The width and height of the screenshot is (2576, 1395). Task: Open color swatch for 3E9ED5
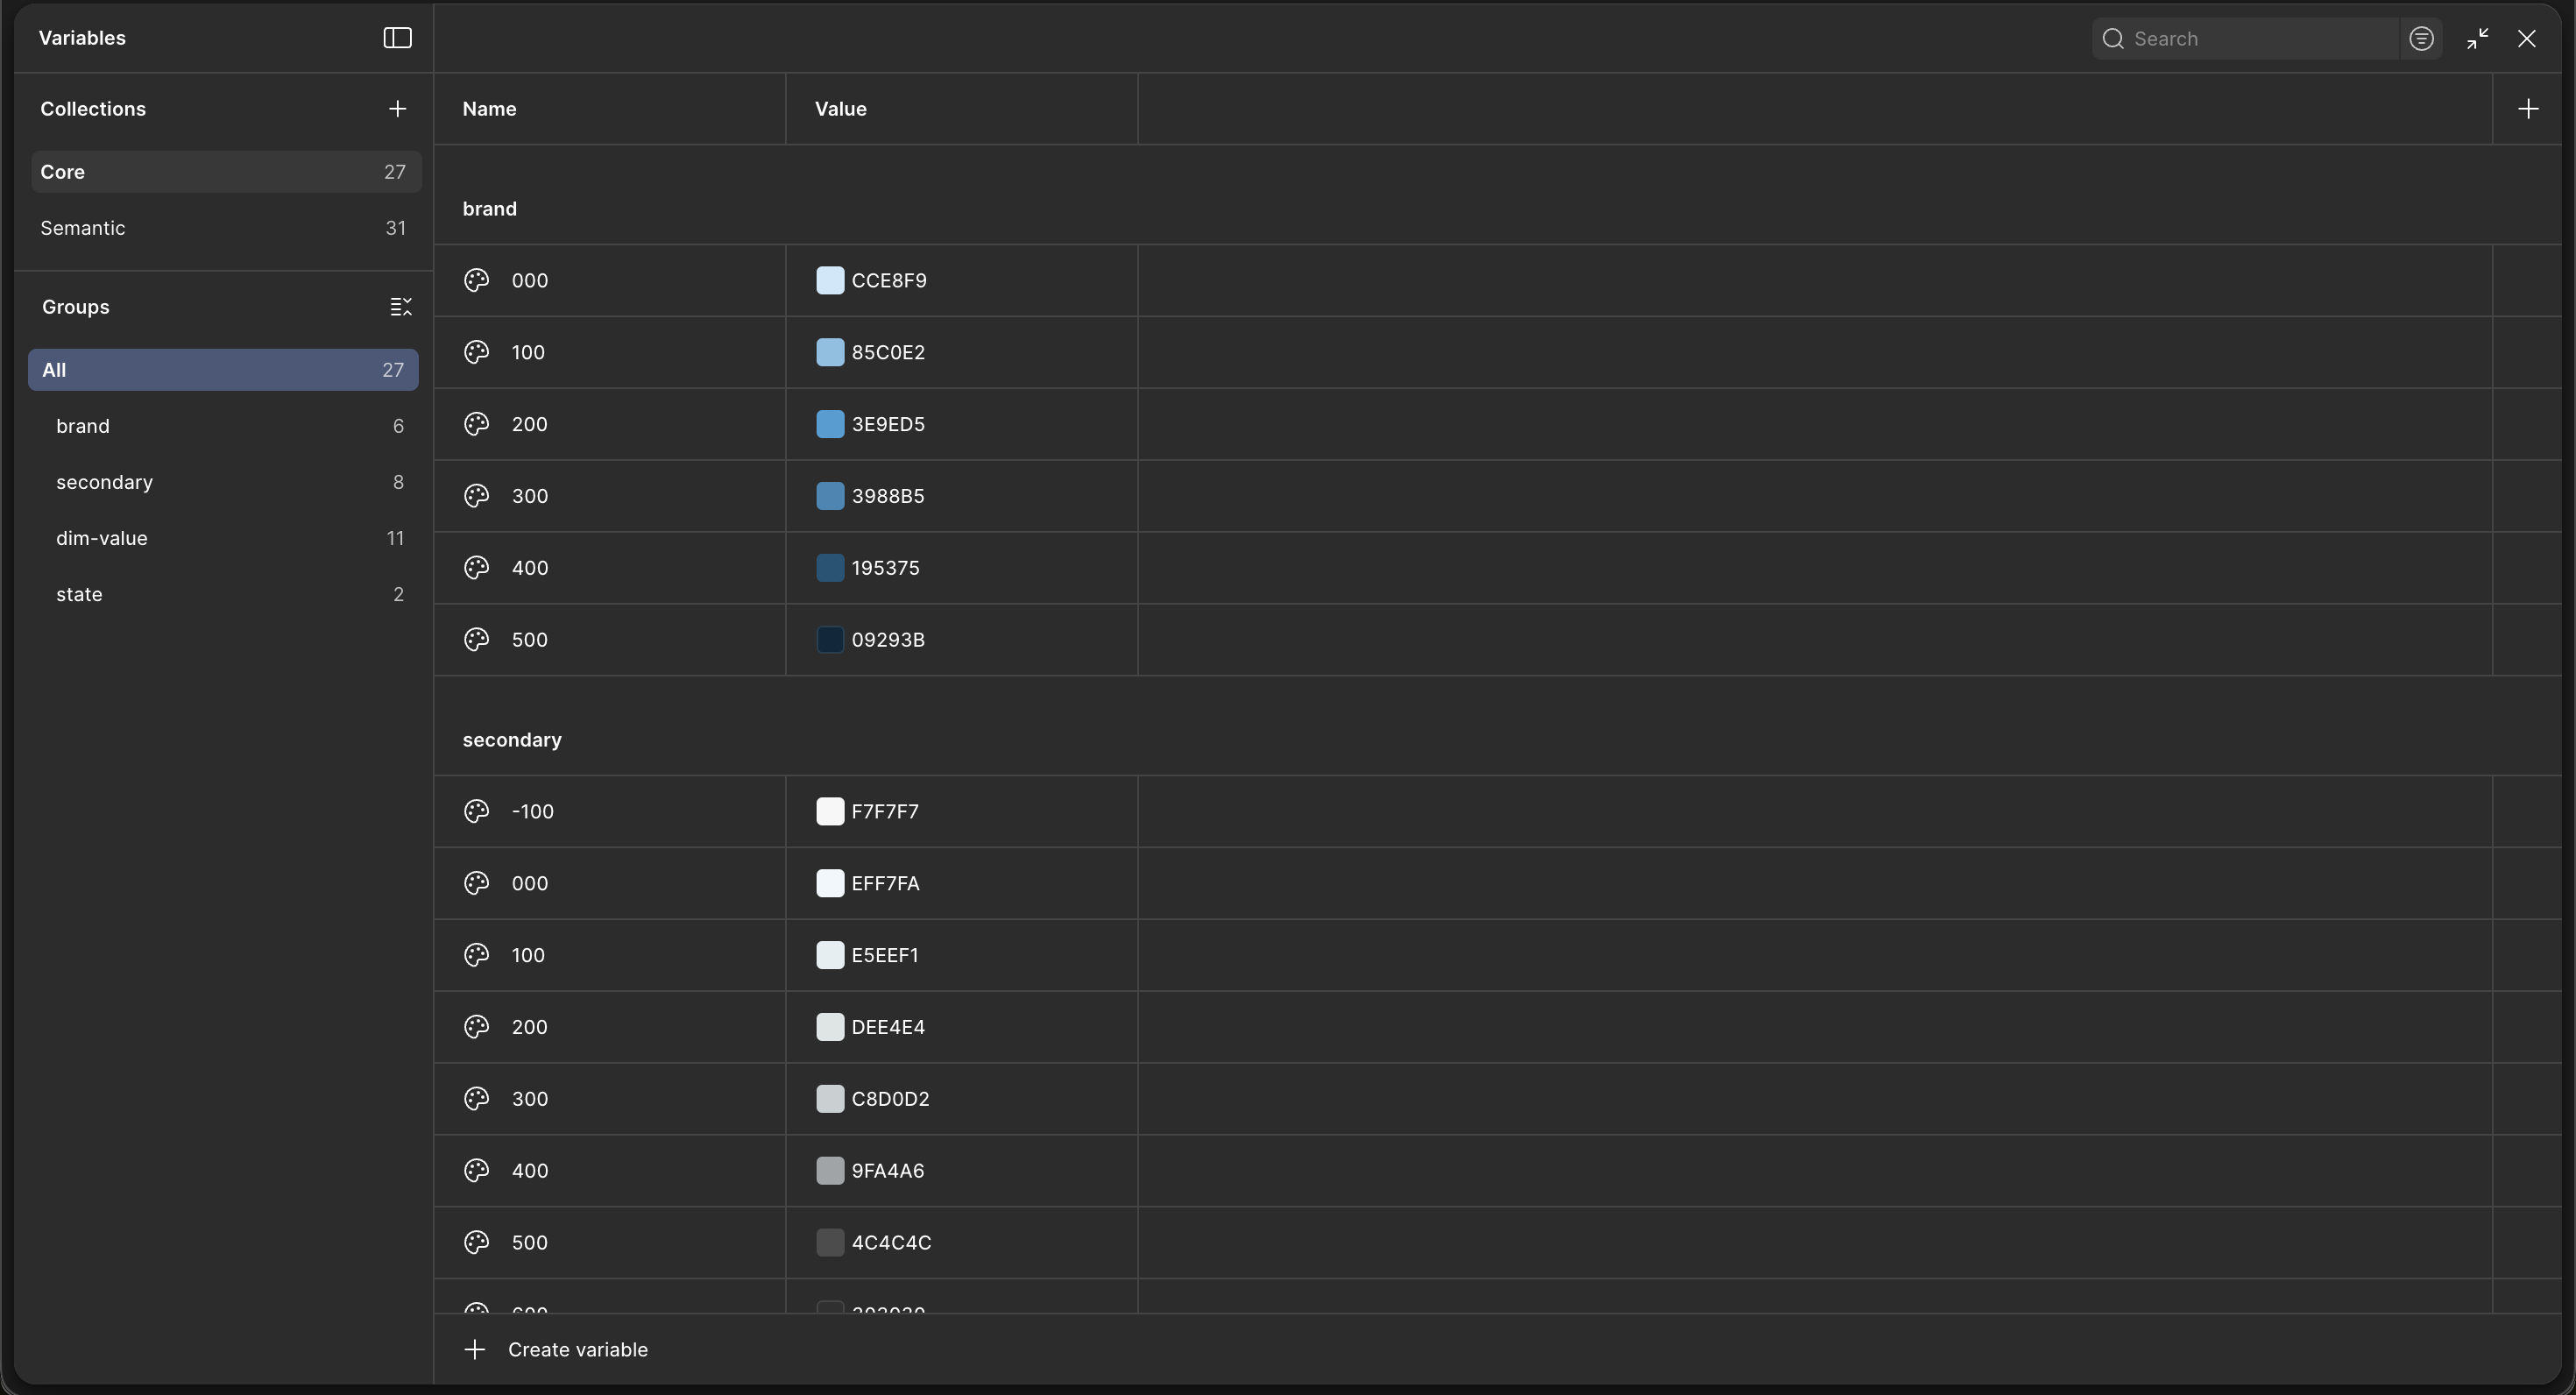coord(830,425)
